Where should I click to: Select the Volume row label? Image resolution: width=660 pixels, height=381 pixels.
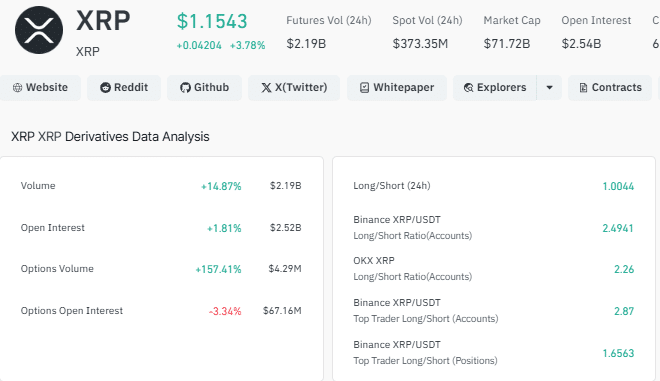pyautogui.click(x=38, y=186)
